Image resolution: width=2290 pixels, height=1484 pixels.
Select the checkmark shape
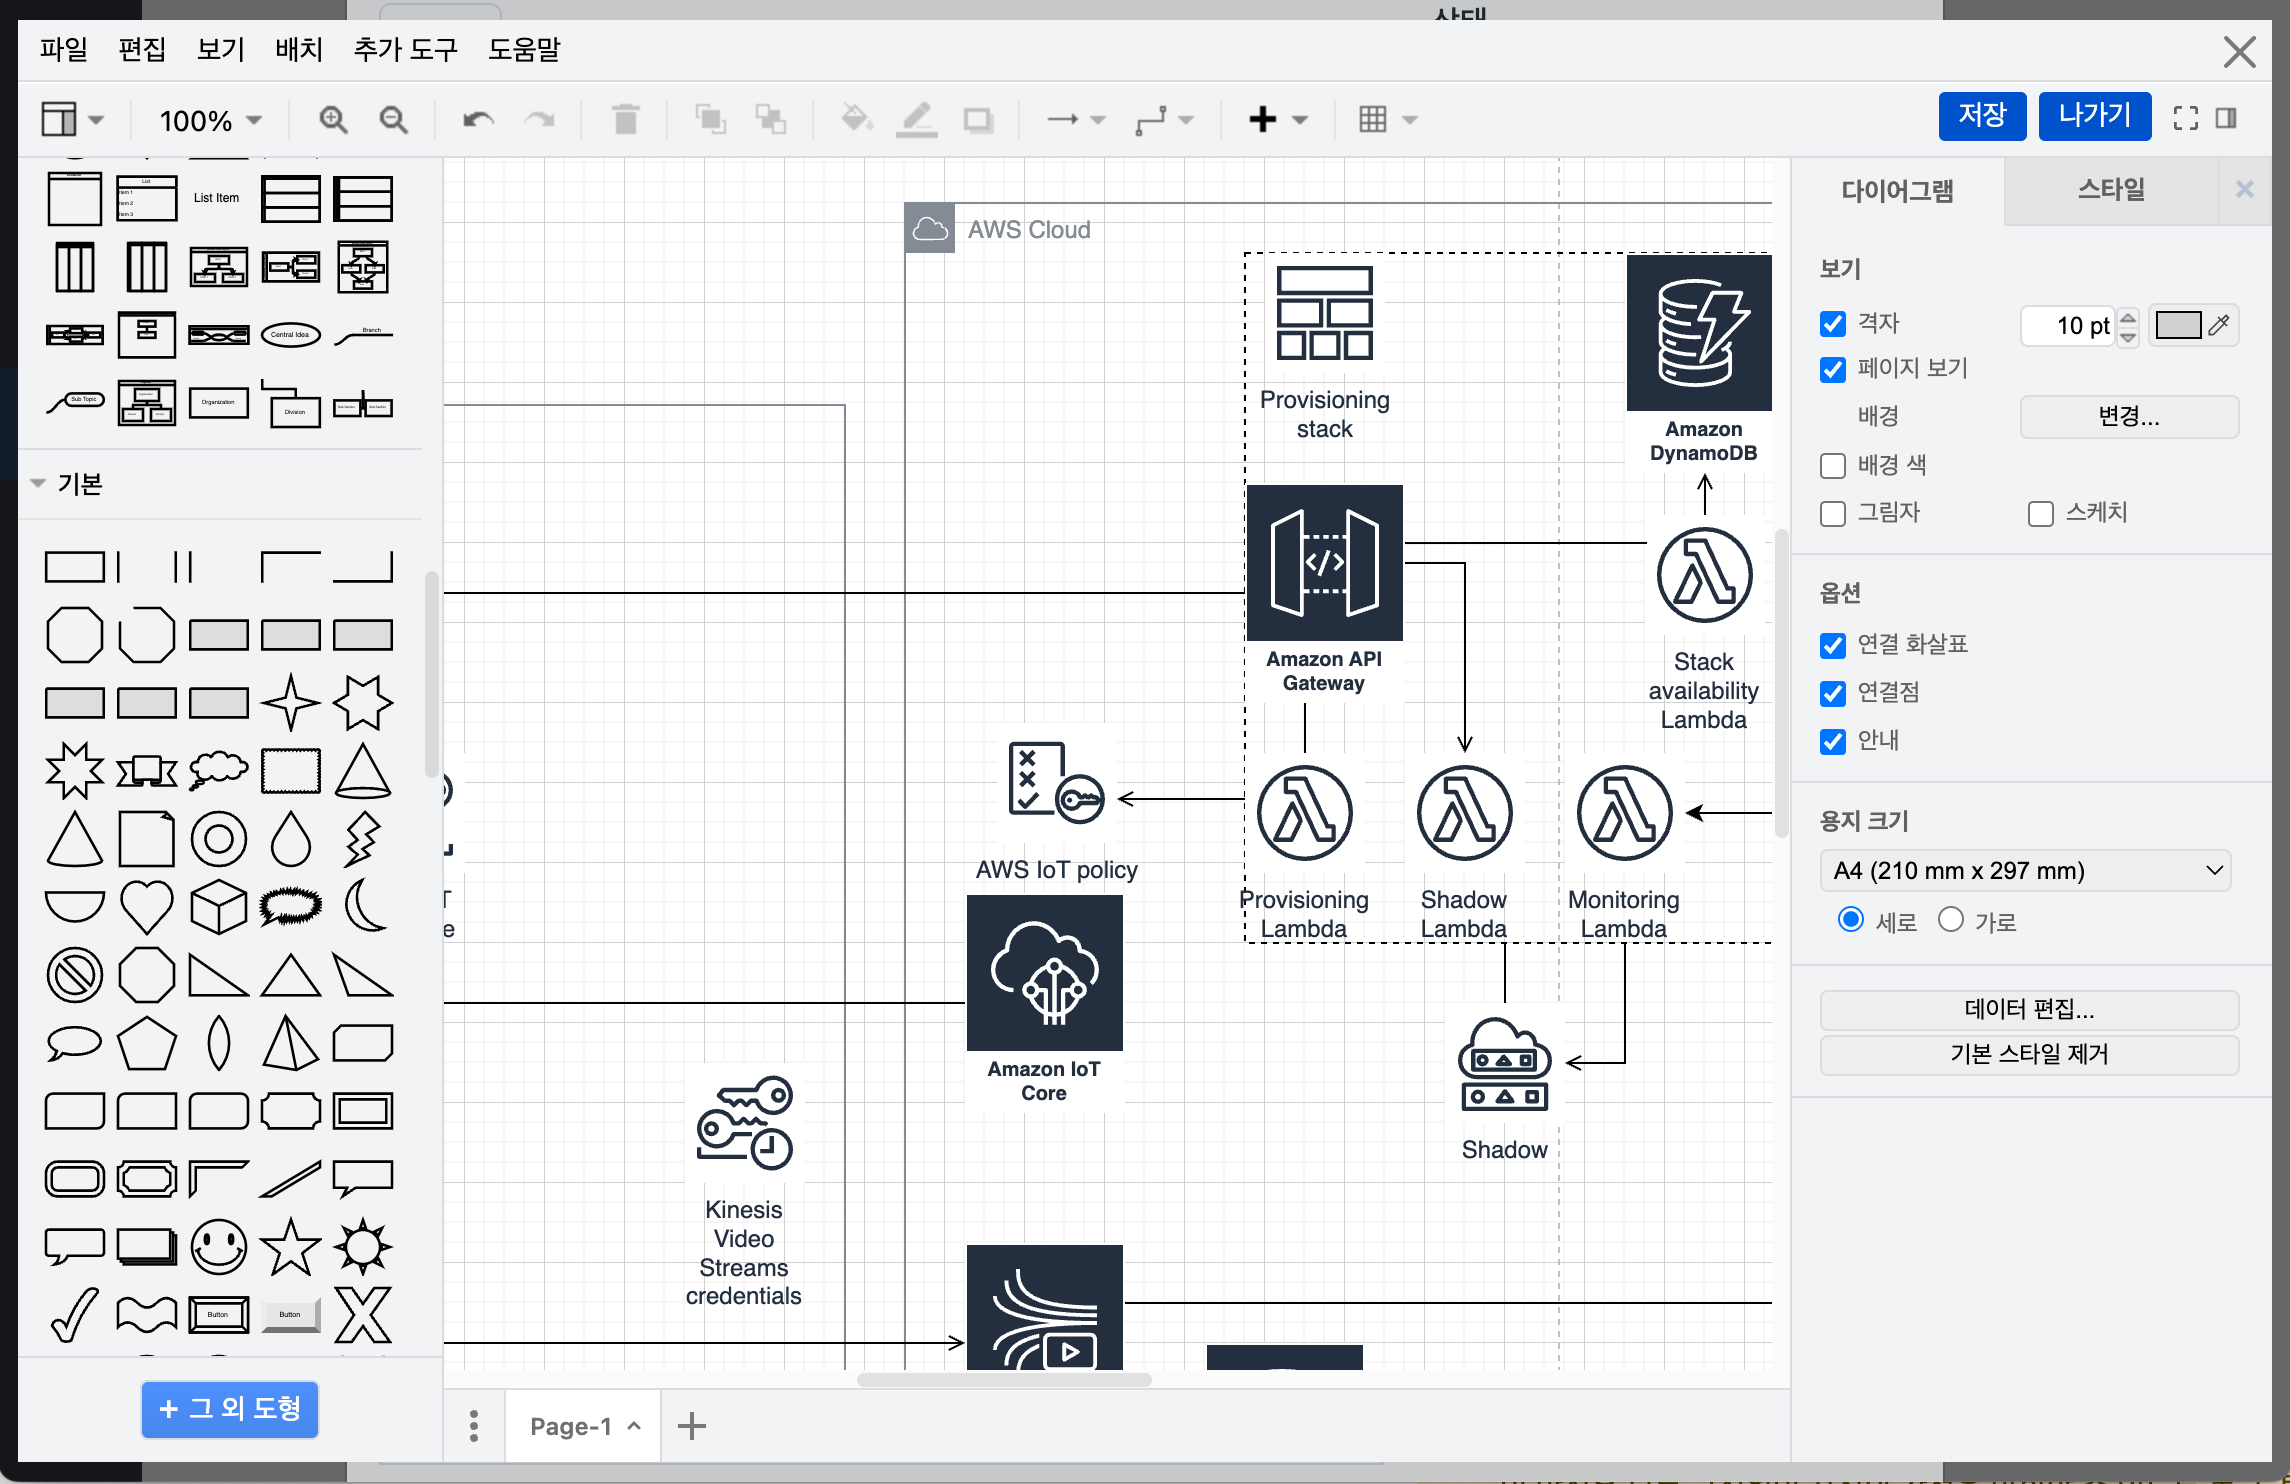tap(75, 1314)
